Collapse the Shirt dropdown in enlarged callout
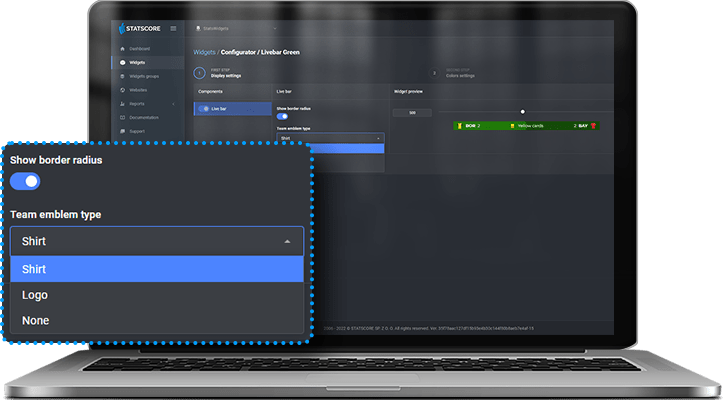Screen dimensions: 726x400 click(x=156, y=241)
